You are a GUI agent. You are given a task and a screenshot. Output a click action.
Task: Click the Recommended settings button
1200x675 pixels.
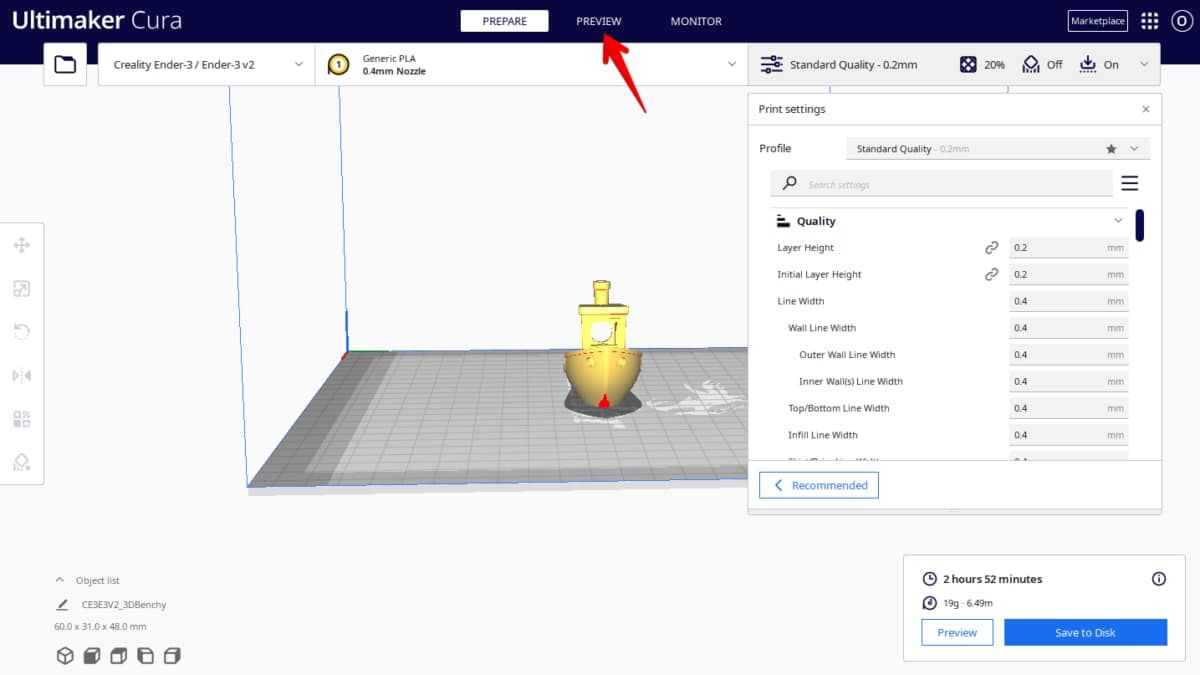click(x=818, y=485)
